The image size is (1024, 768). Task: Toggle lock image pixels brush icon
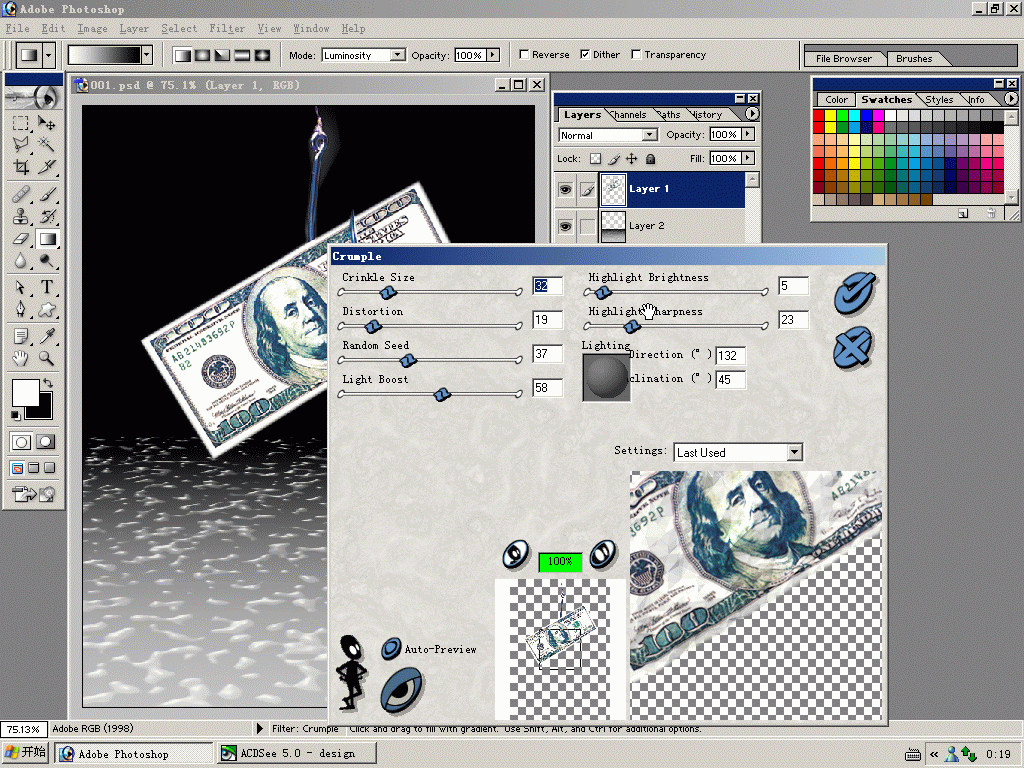[614, 158]
